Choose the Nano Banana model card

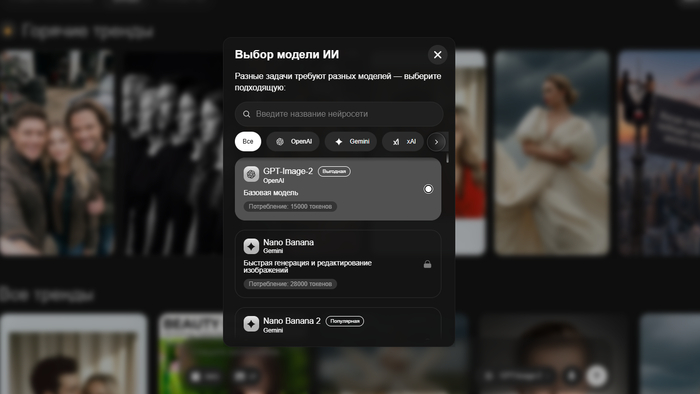(x=338, y=264)
